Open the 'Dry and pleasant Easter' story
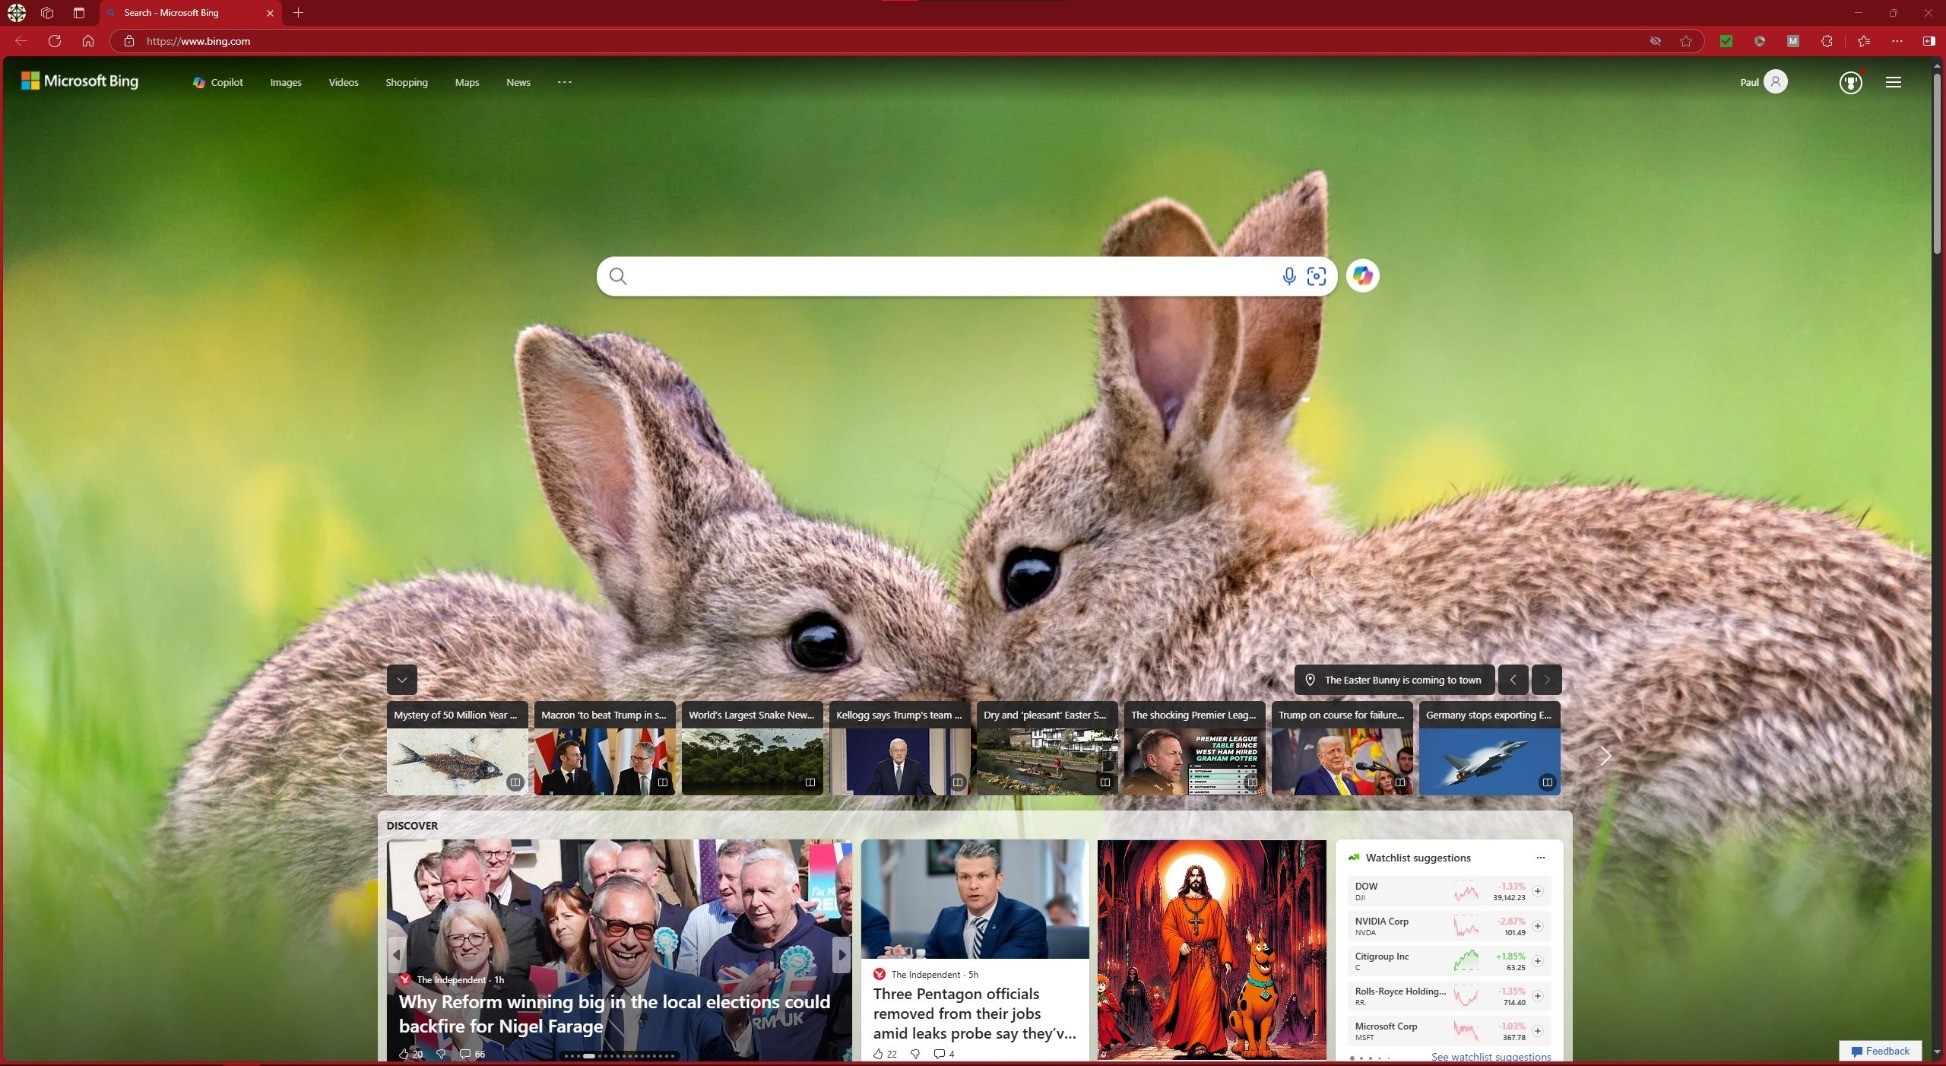This screenshot has width=1946, height=1066. coord(1047,749)
